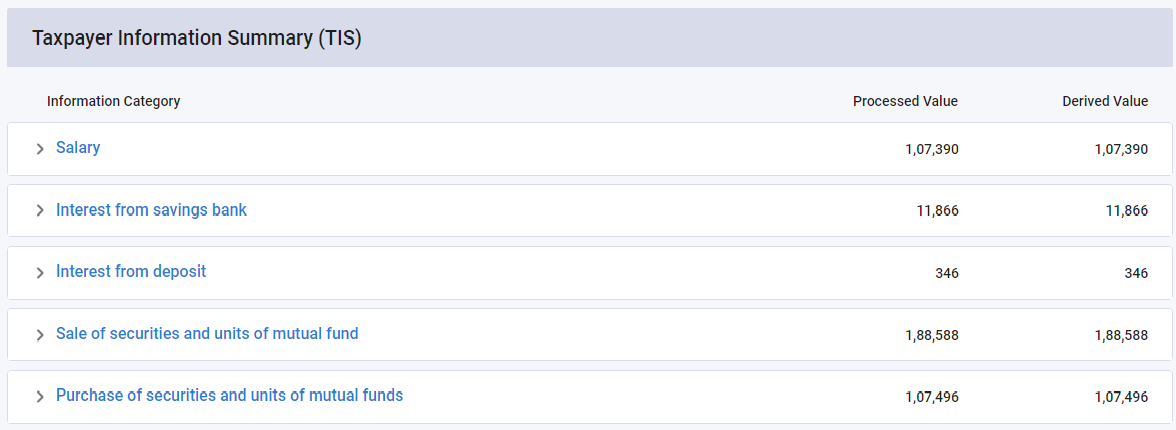Select Salary derived value 1,07,390

(1121, 149)
